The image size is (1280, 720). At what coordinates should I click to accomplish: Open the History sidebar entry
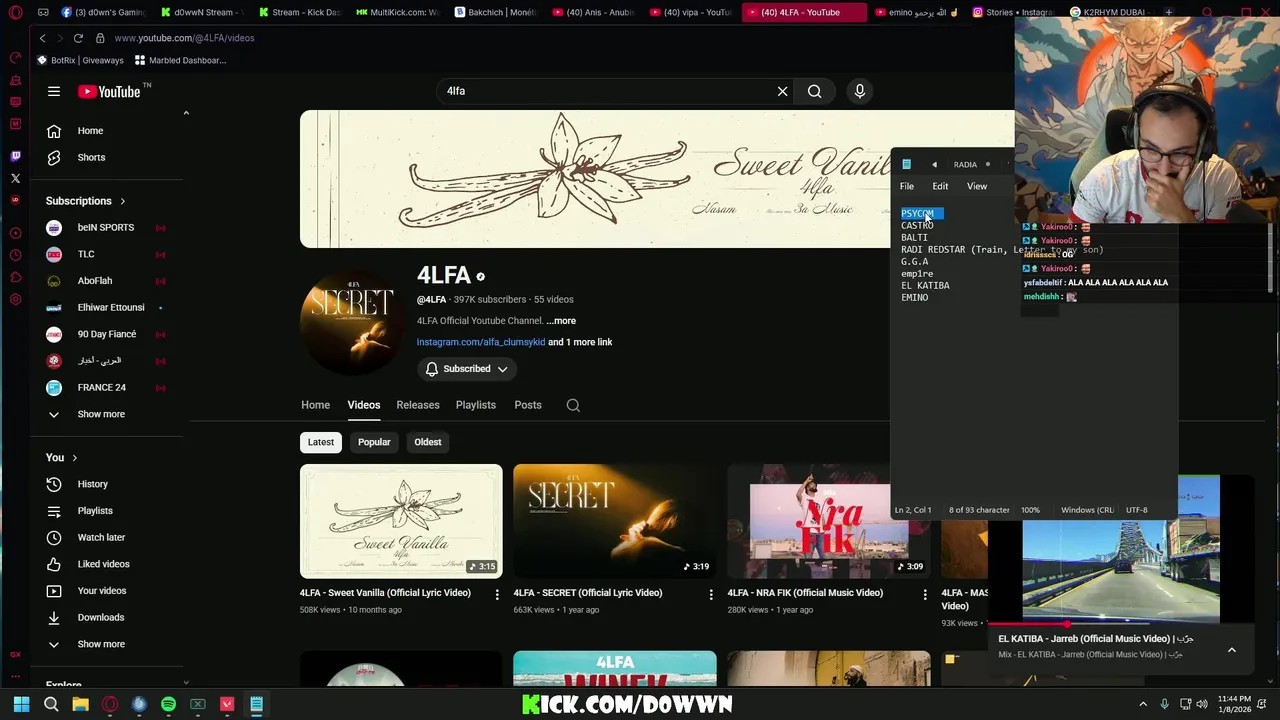[92, 484]
